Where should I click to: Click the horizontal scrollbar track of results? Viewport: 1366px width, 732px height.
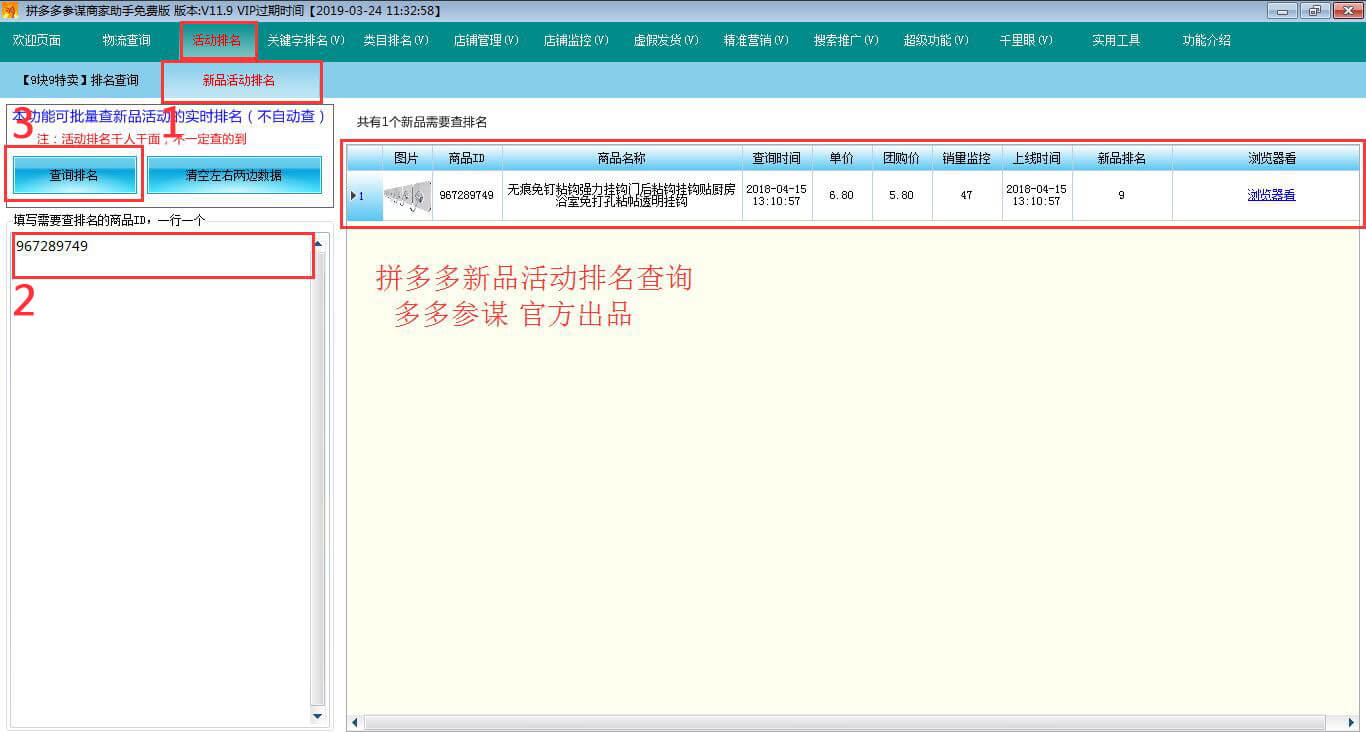[845, 722]
